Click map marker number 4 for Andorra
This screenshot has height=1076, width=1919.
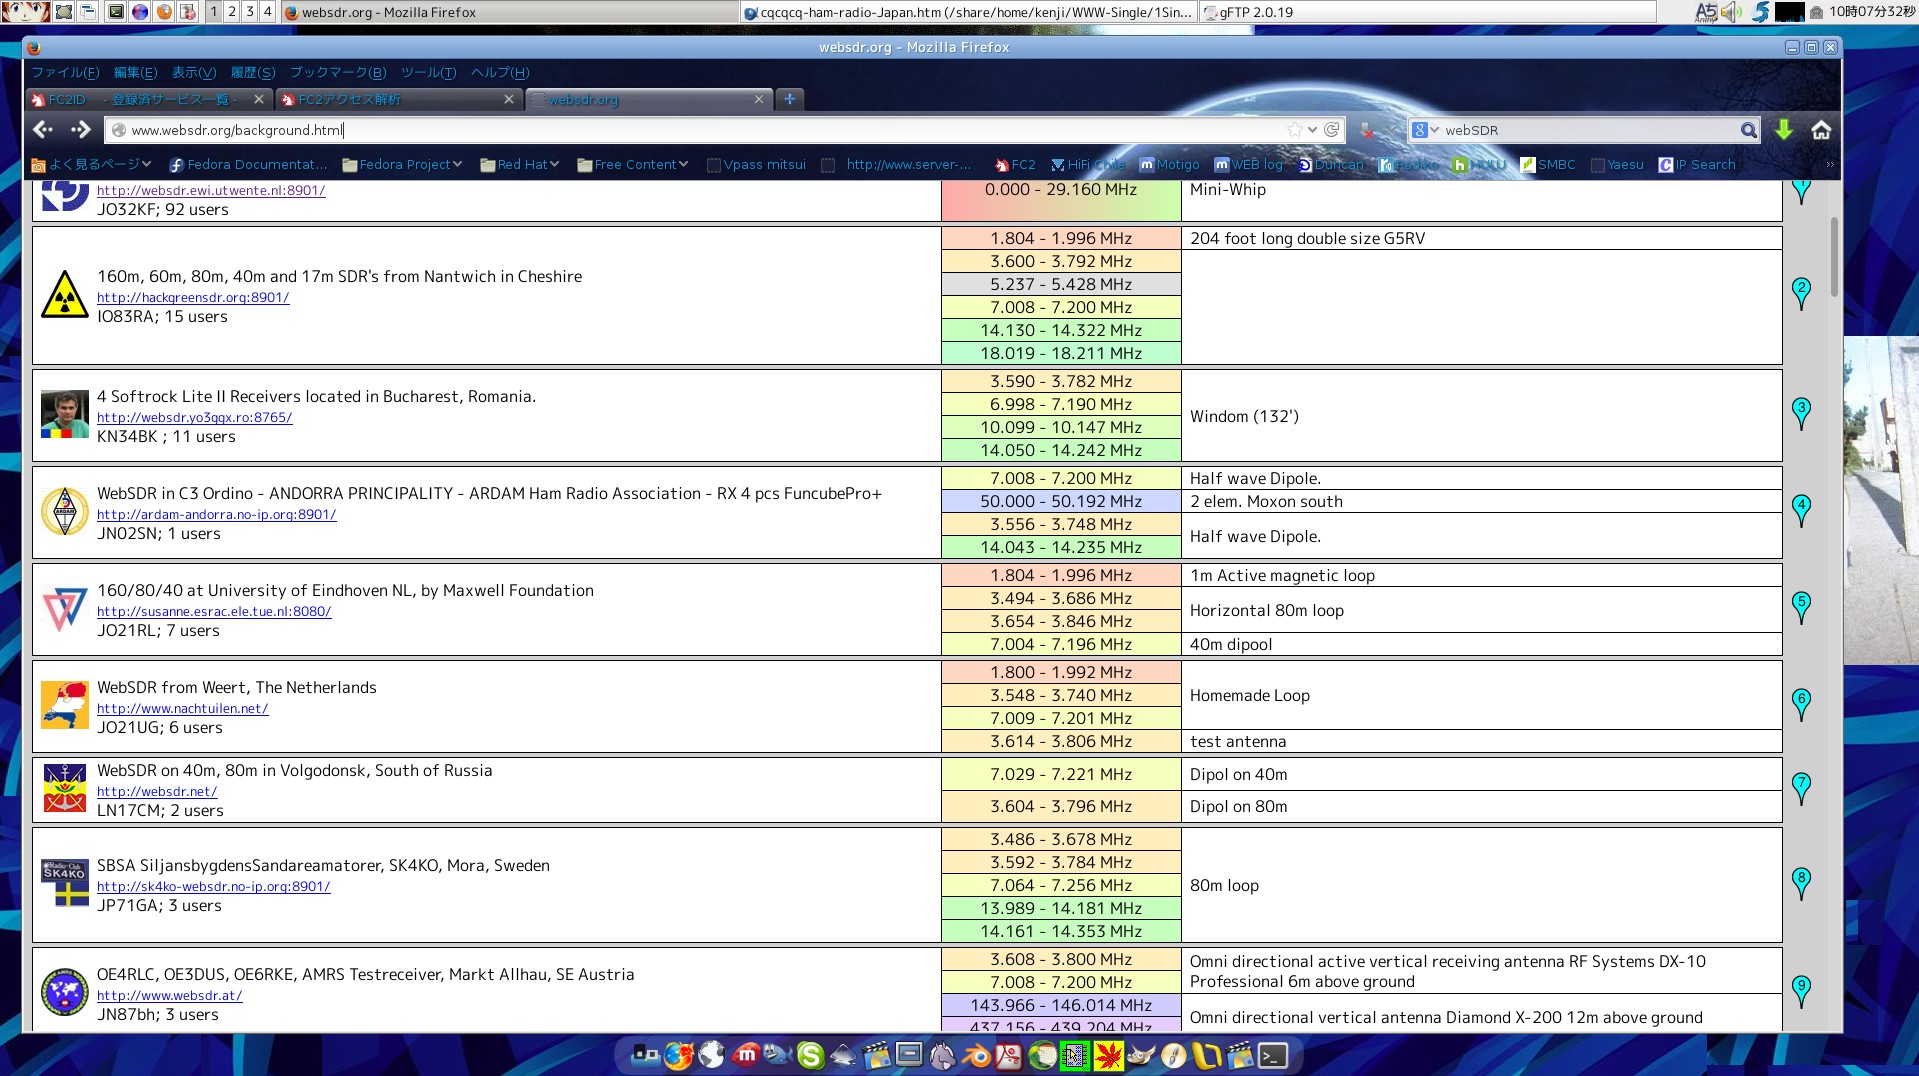1801,509
